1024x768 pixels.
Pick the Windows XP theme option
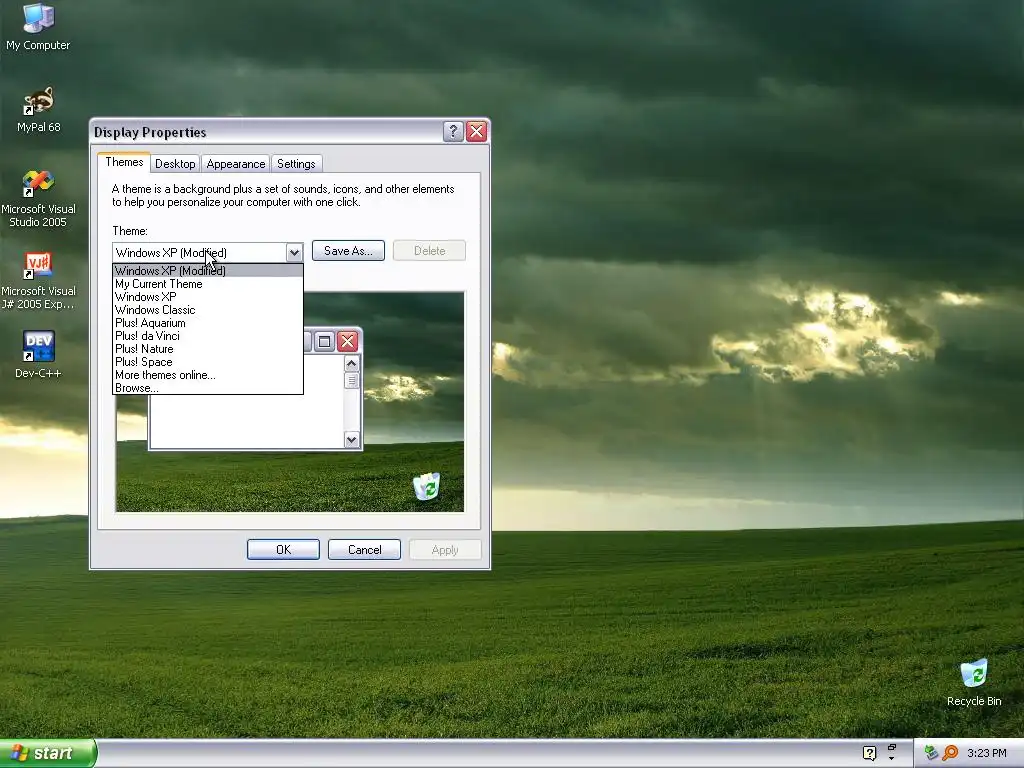click(x=208, y=296)
